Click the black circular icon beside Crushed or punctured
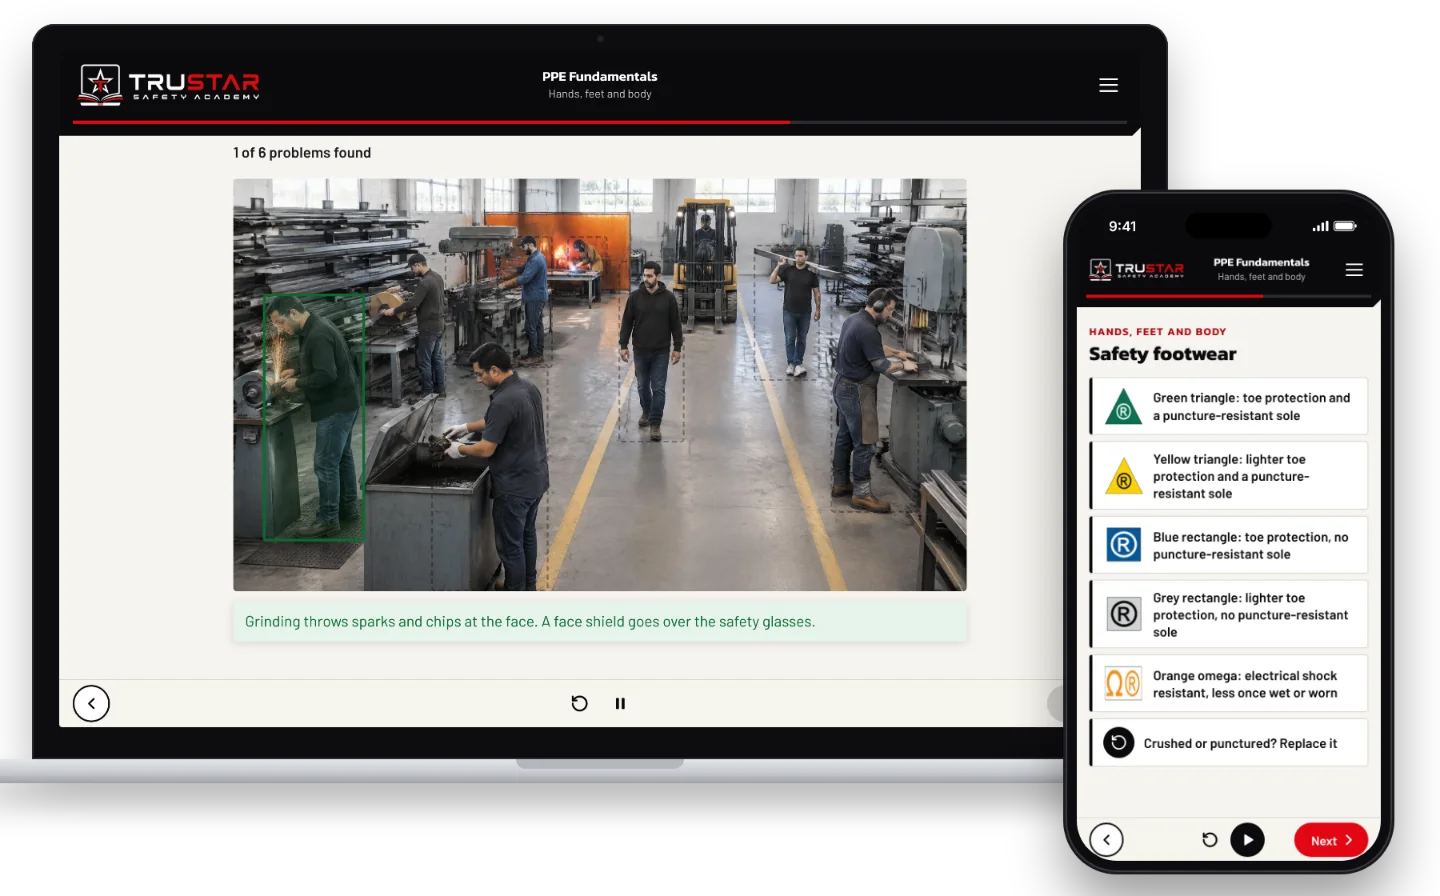 1119,743
